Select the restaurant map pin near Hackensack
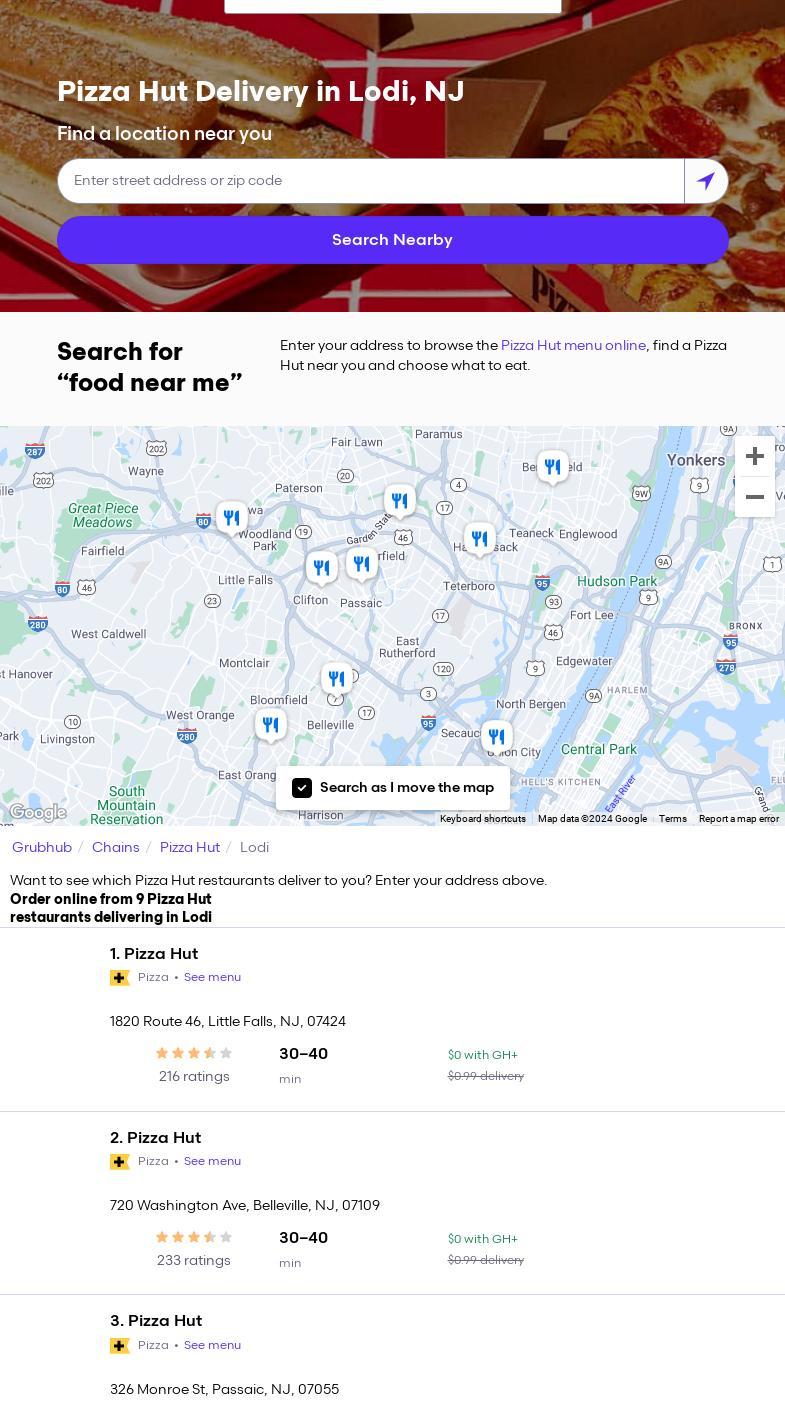The width and height of the screenshot is (785, 1405). coord(480,540)
